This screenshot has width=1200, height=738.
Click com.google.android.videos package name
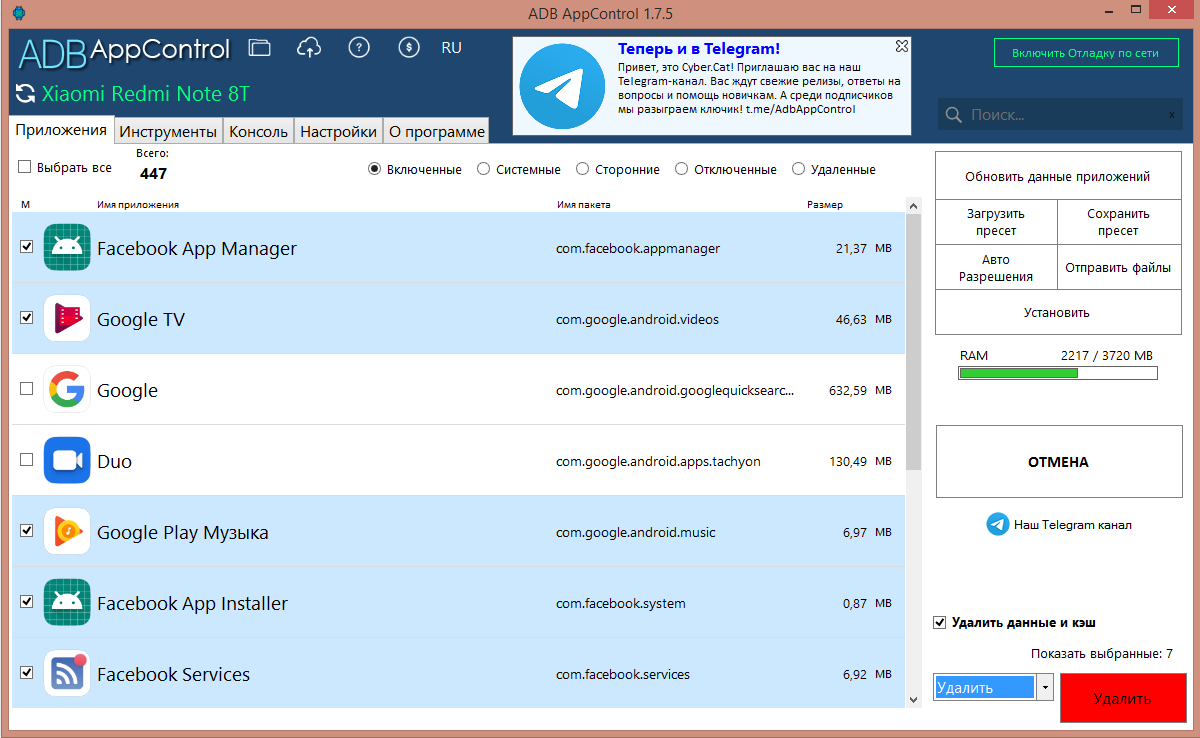tap(637, 320)
